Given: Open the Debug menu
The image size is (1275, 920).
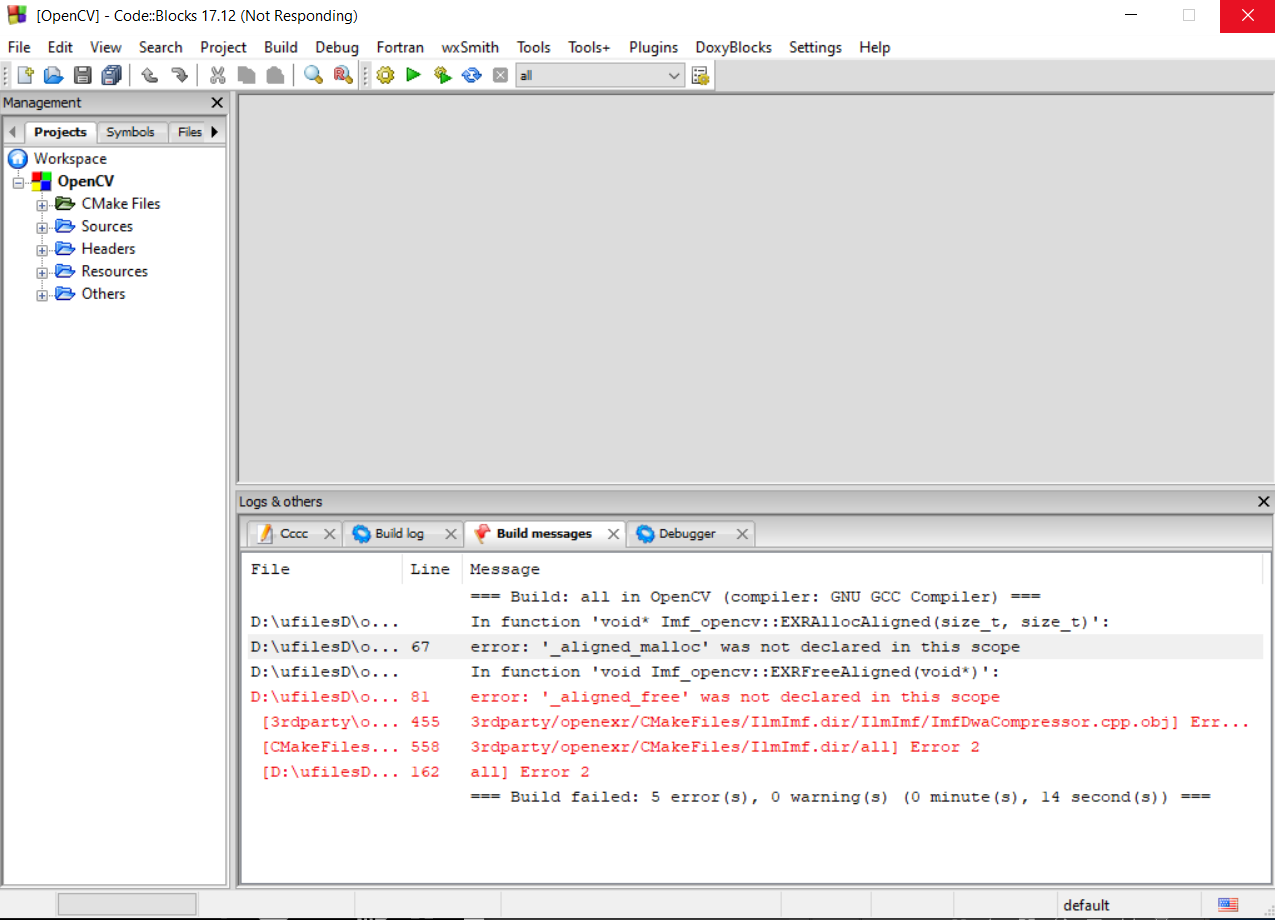Looking at the screenshot, I should pos(337,47).
